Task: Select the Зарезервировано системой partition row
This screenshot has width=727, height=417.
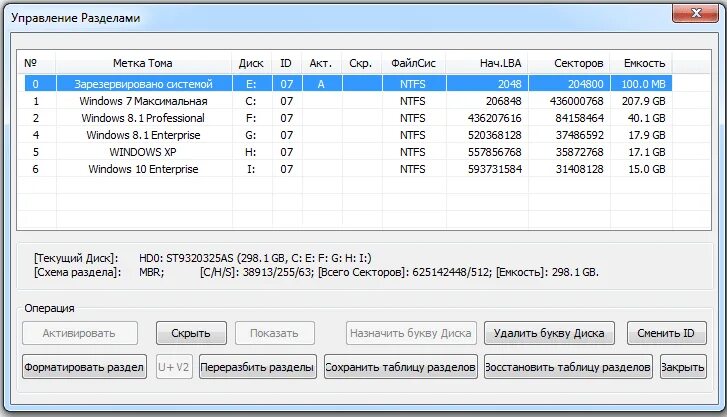Action: tap(348, 84)
